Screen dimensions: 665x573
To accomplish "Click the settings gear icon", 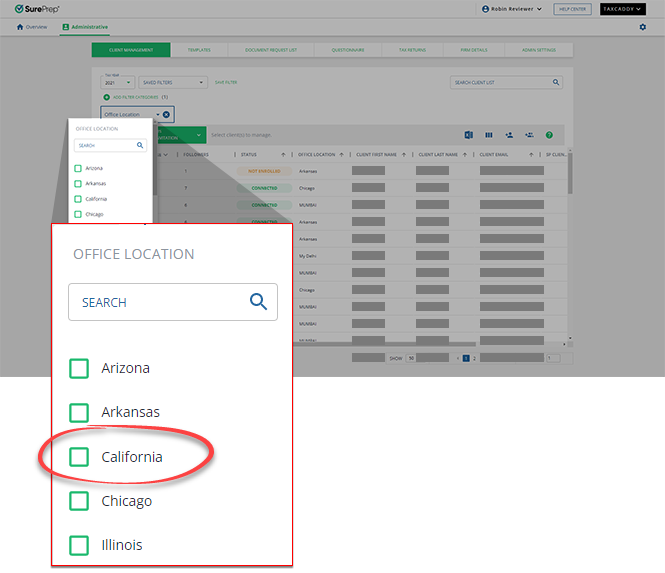I will [x=642, y=27].
